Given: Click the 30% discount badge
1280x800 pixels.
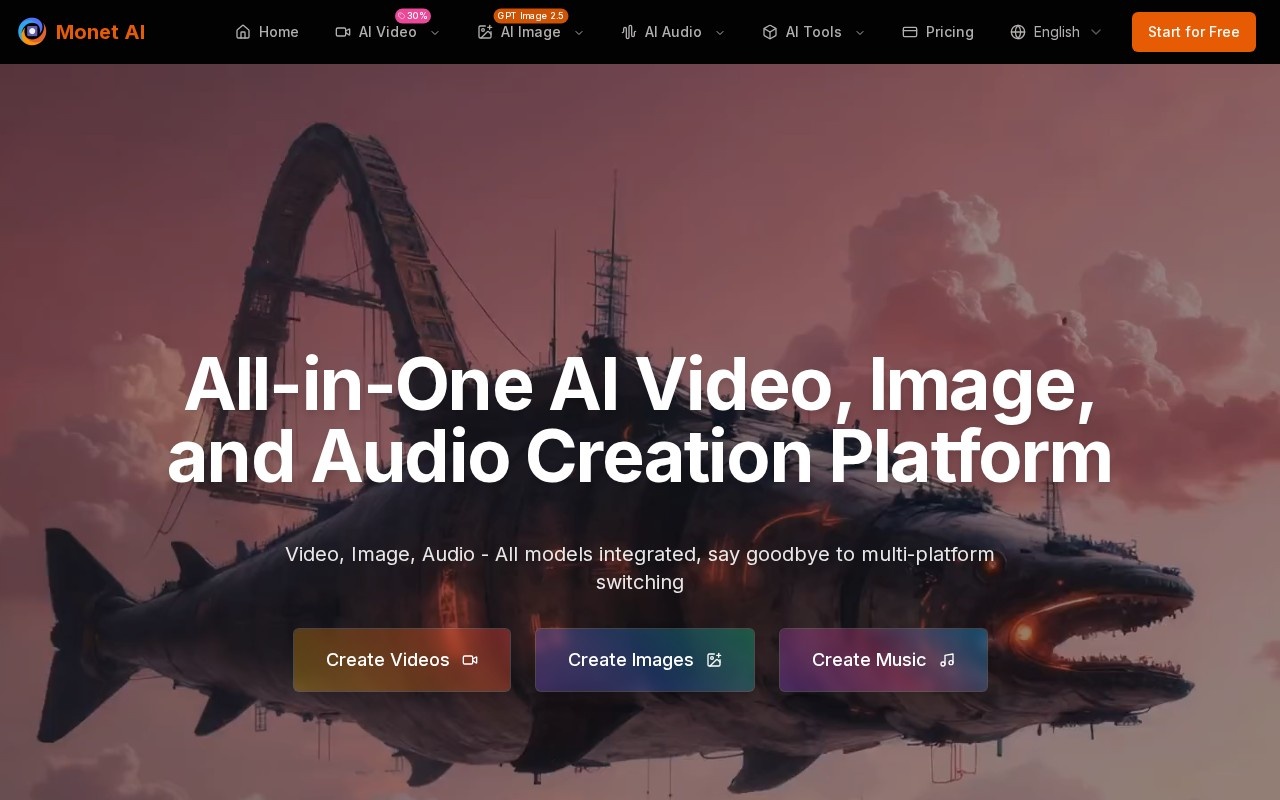Looking at the screenshot, I should tap(413, 15).
